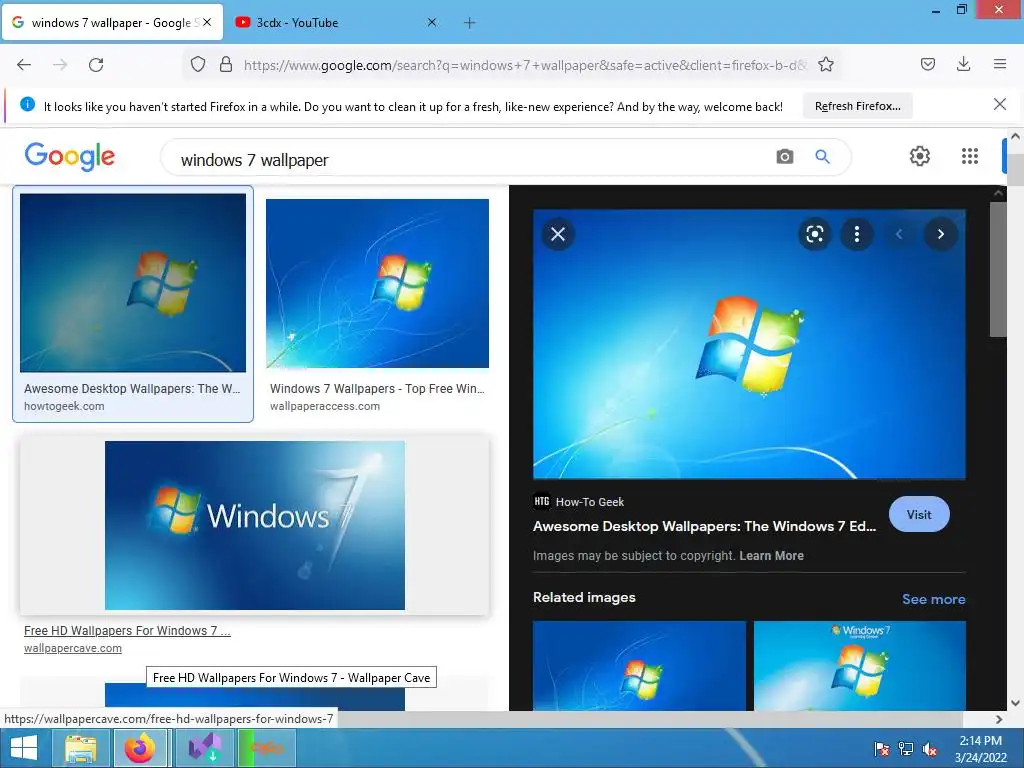Click the HTG favicon in the preview

[541, 501]
